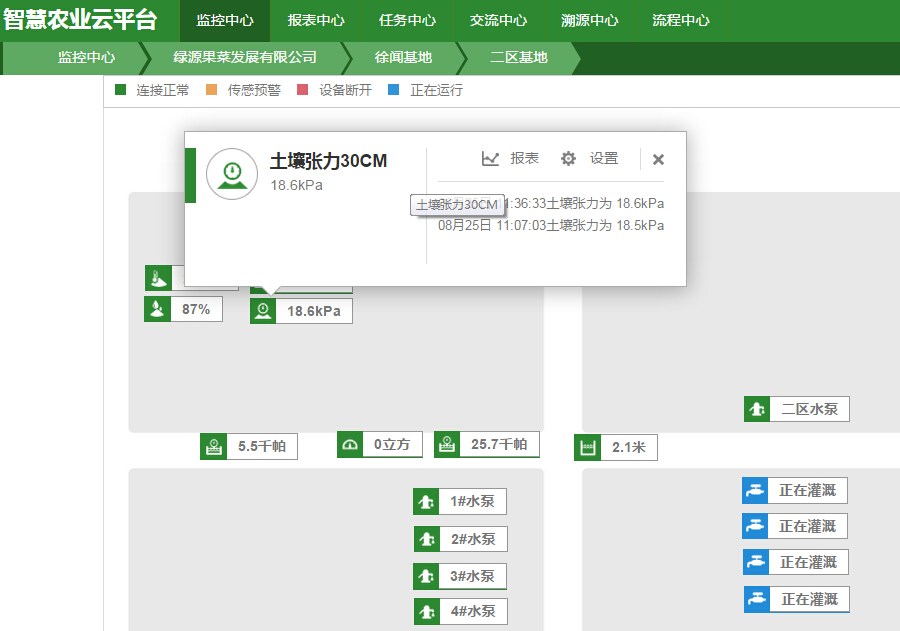
Task: Click the 5.5千帕 pressure sensor icon
Action: [x=213, y=447]
